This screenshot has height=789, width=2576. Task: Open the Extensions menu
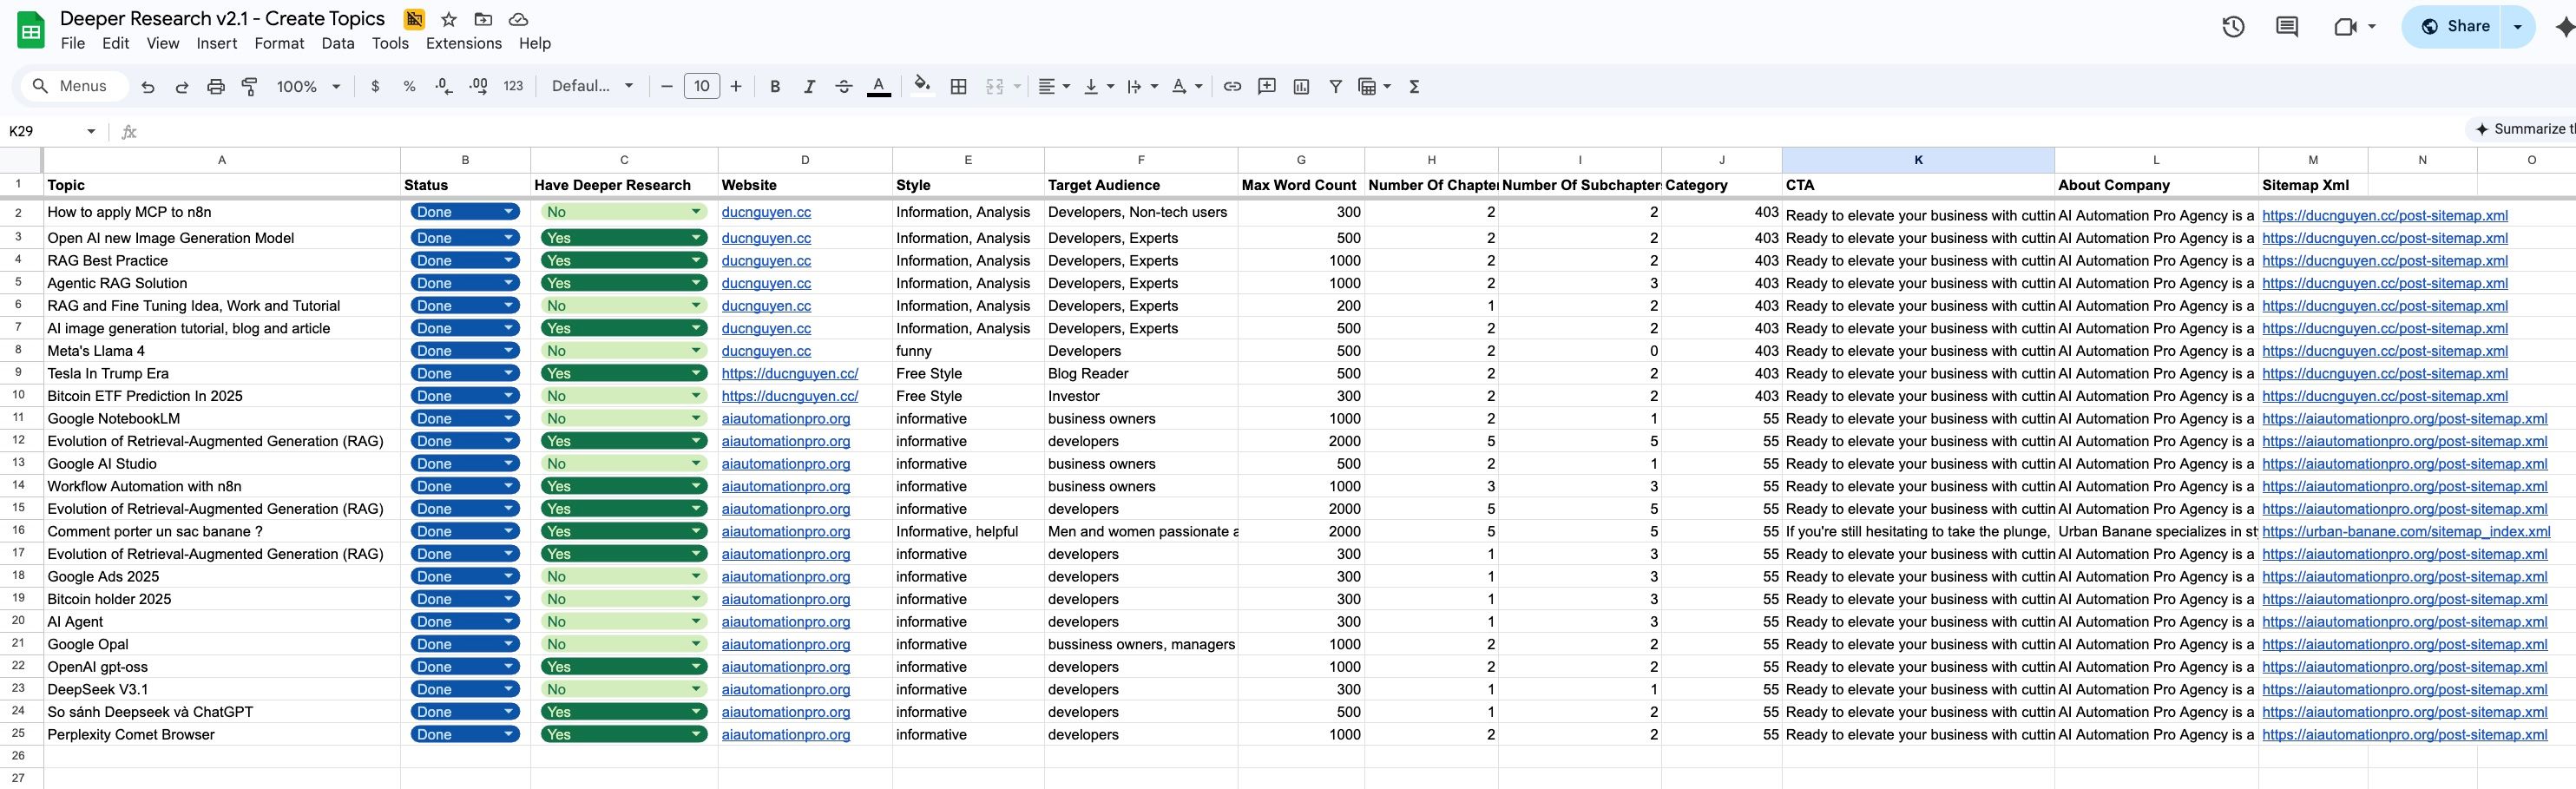pos(464,43)
